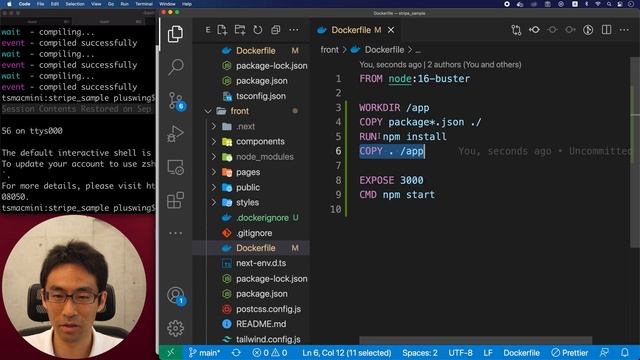Click the git commit graph icon in toolbar
Image resolution: width=640 pixels, height=360 pixels.
pyautogui.click(x=534, y=30)
